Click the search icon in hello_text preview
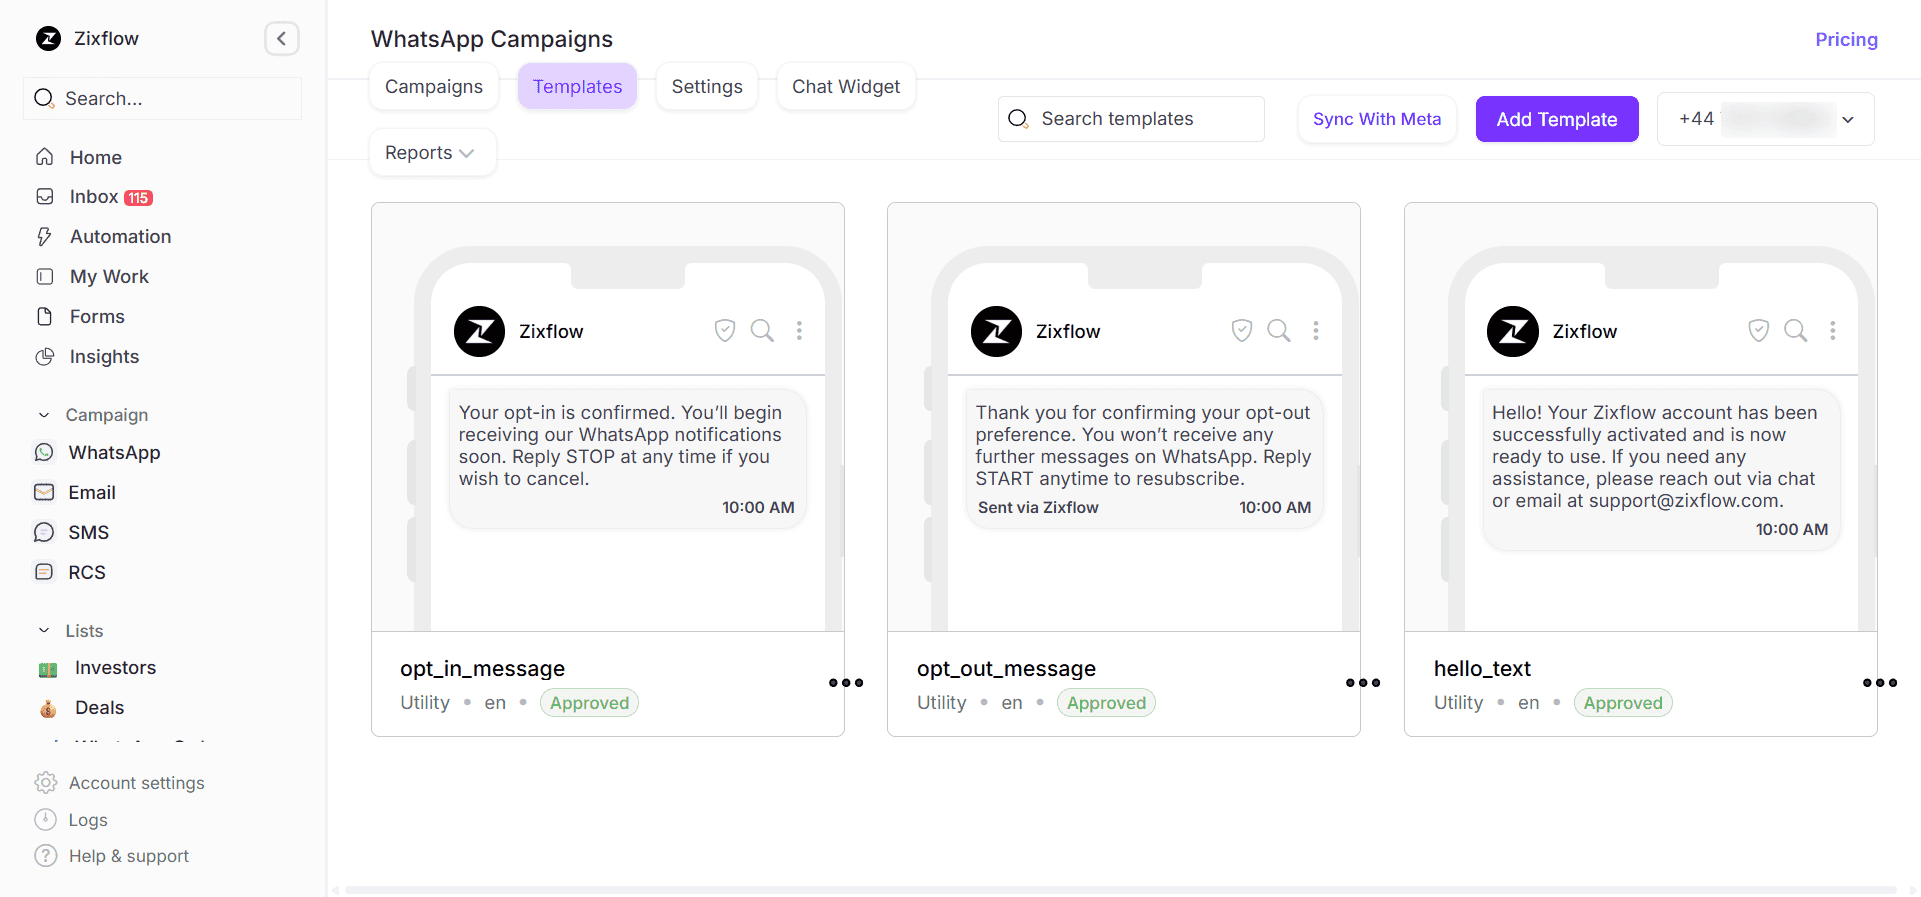1921x897 pixels. pos(1797,331)
